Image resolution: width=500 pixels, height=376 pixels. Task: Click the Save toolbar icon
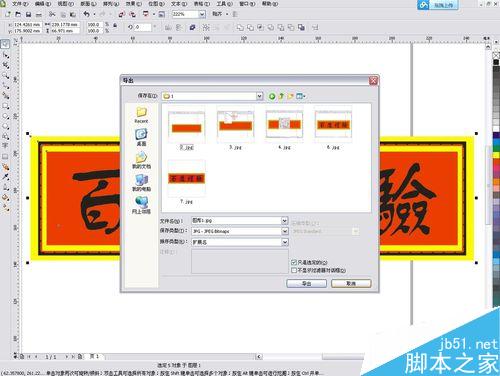coord(28,14)
